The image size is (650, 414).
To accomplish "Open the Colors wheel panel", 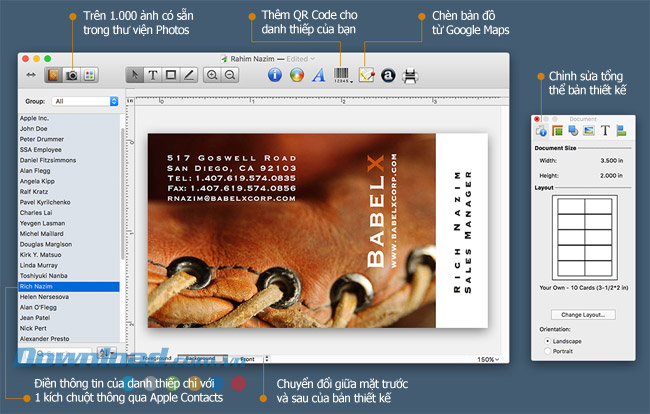I will click(297, 75).
